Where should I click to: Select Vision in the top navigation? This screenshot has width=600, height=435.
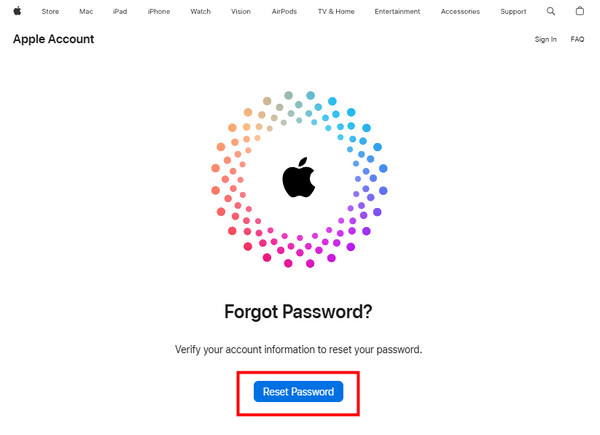(241, 12)
